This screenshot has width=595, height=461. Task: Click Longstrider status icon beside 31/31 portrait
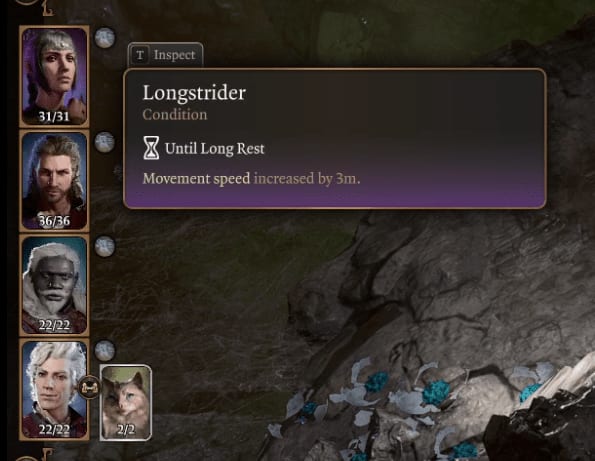[x=104, y=38]
